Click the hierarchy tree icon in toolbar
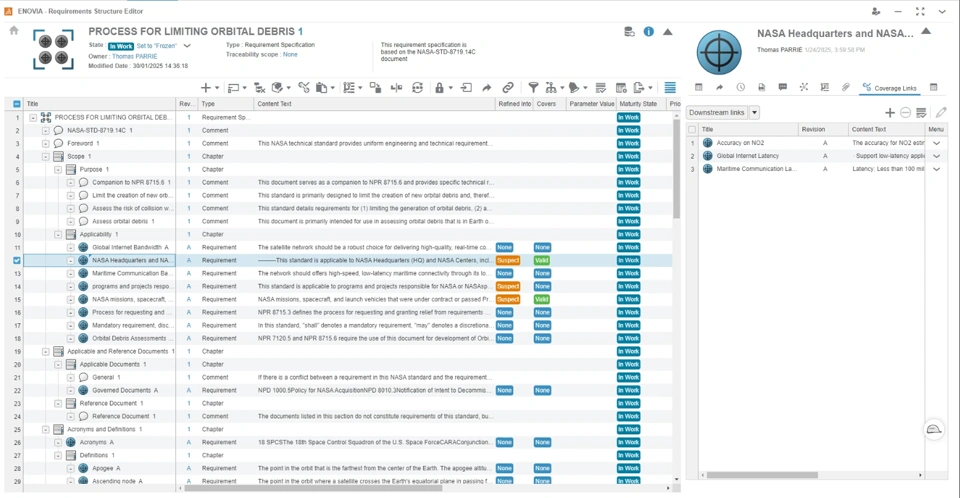The image size is (960, 498). [x=550, y=88]
